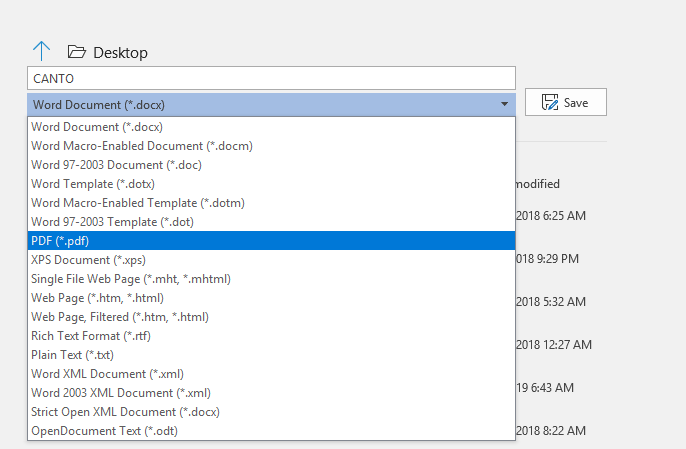Select Plain Text (*.txt)
686x449 pixels.
271,355
